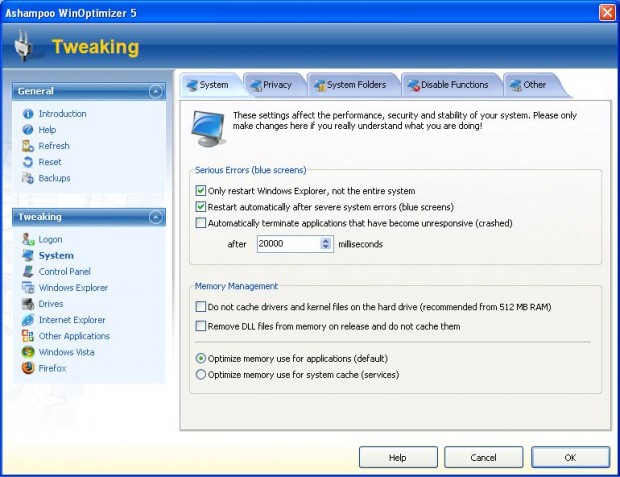Open the Firefox tweaking section
Image resolution: width=620 pixels, height=477 pixels.
pyautogui.click(x=53, y=368)
